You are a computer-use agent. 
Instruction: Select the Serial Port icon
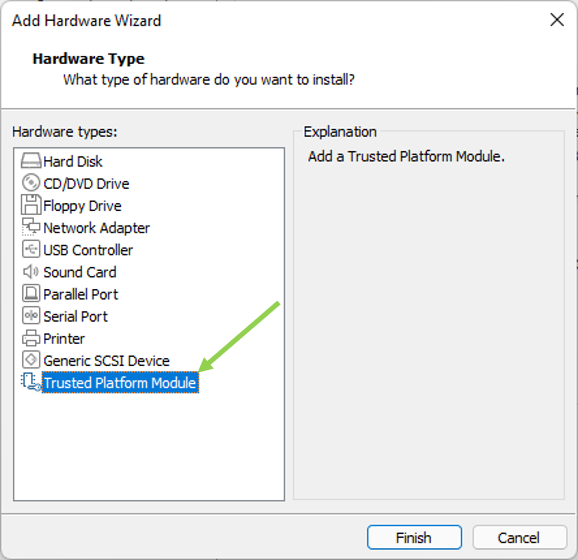coord(31,316)
